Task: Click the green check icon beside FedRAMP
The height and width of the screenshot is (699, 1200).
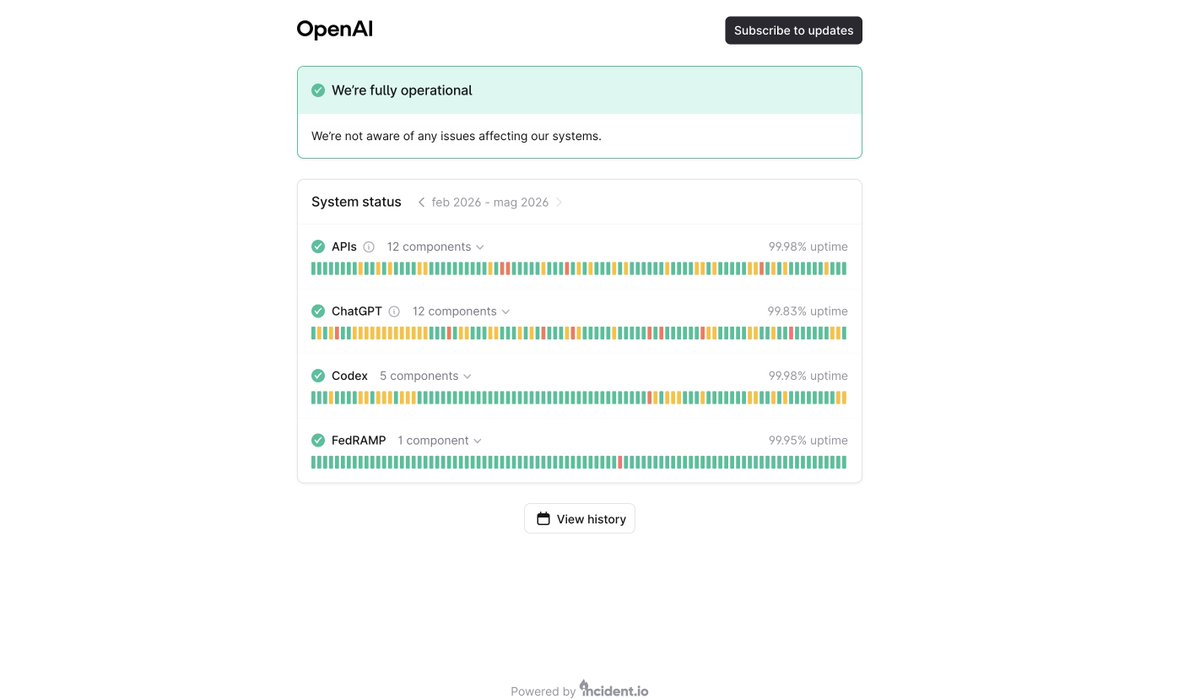Action: [x=318, y=441]
